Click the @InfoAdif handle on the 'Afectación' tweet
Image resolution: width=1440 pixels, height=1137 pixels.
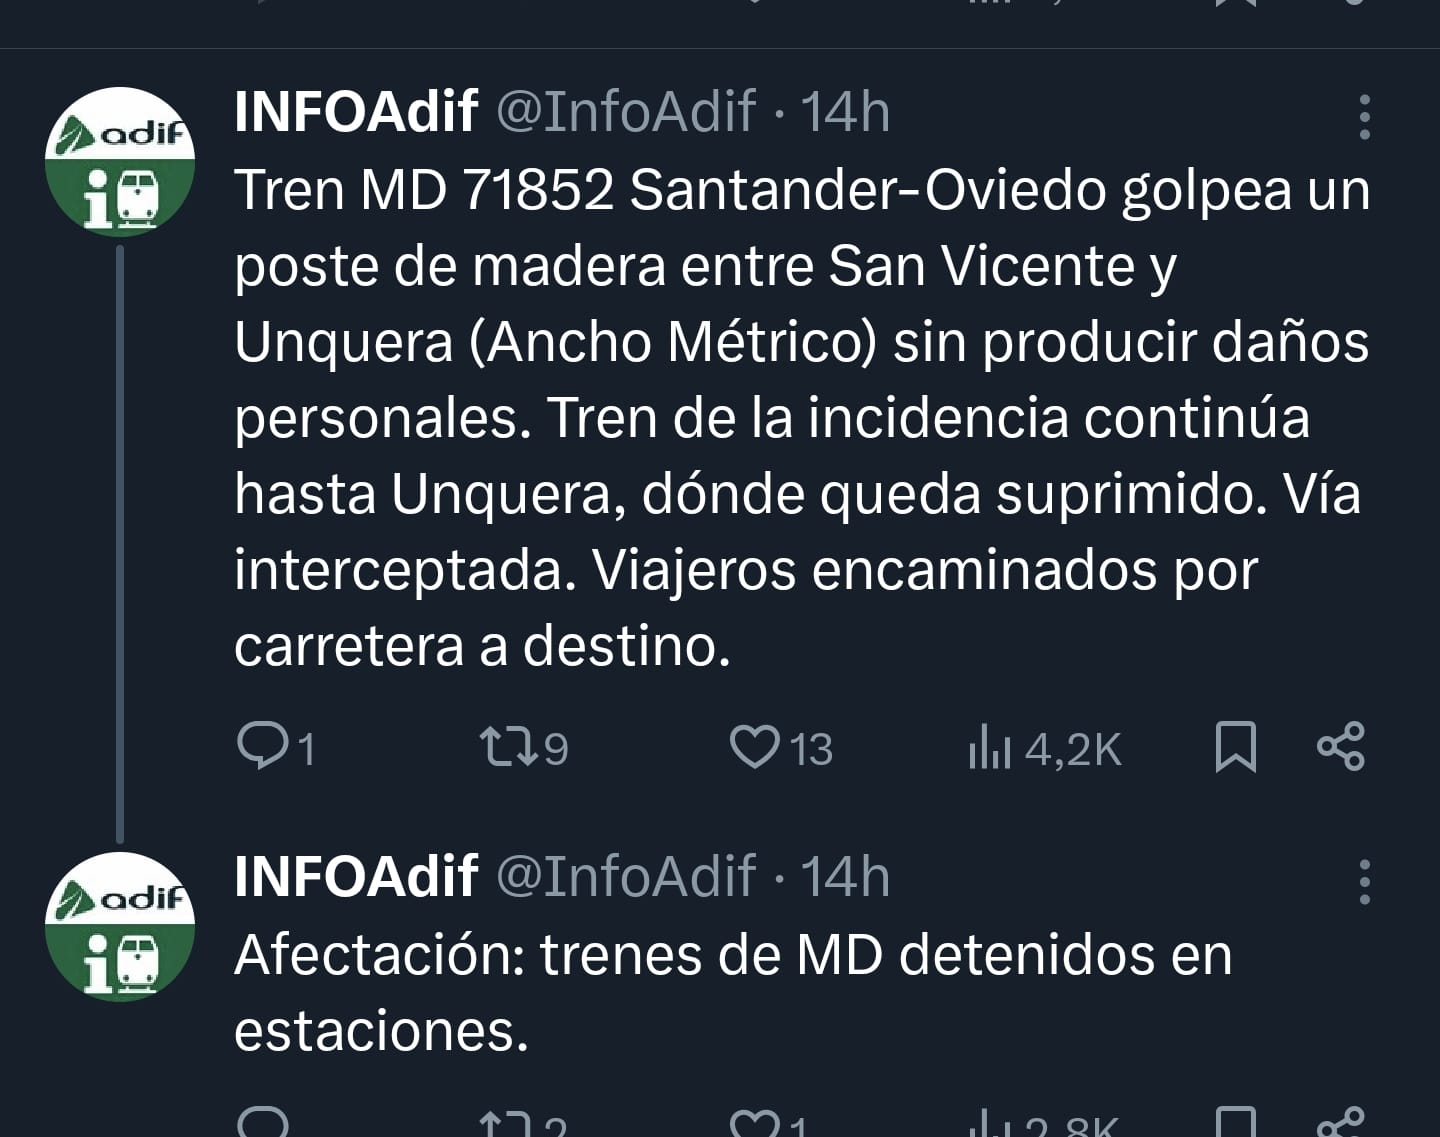[626, 876]
